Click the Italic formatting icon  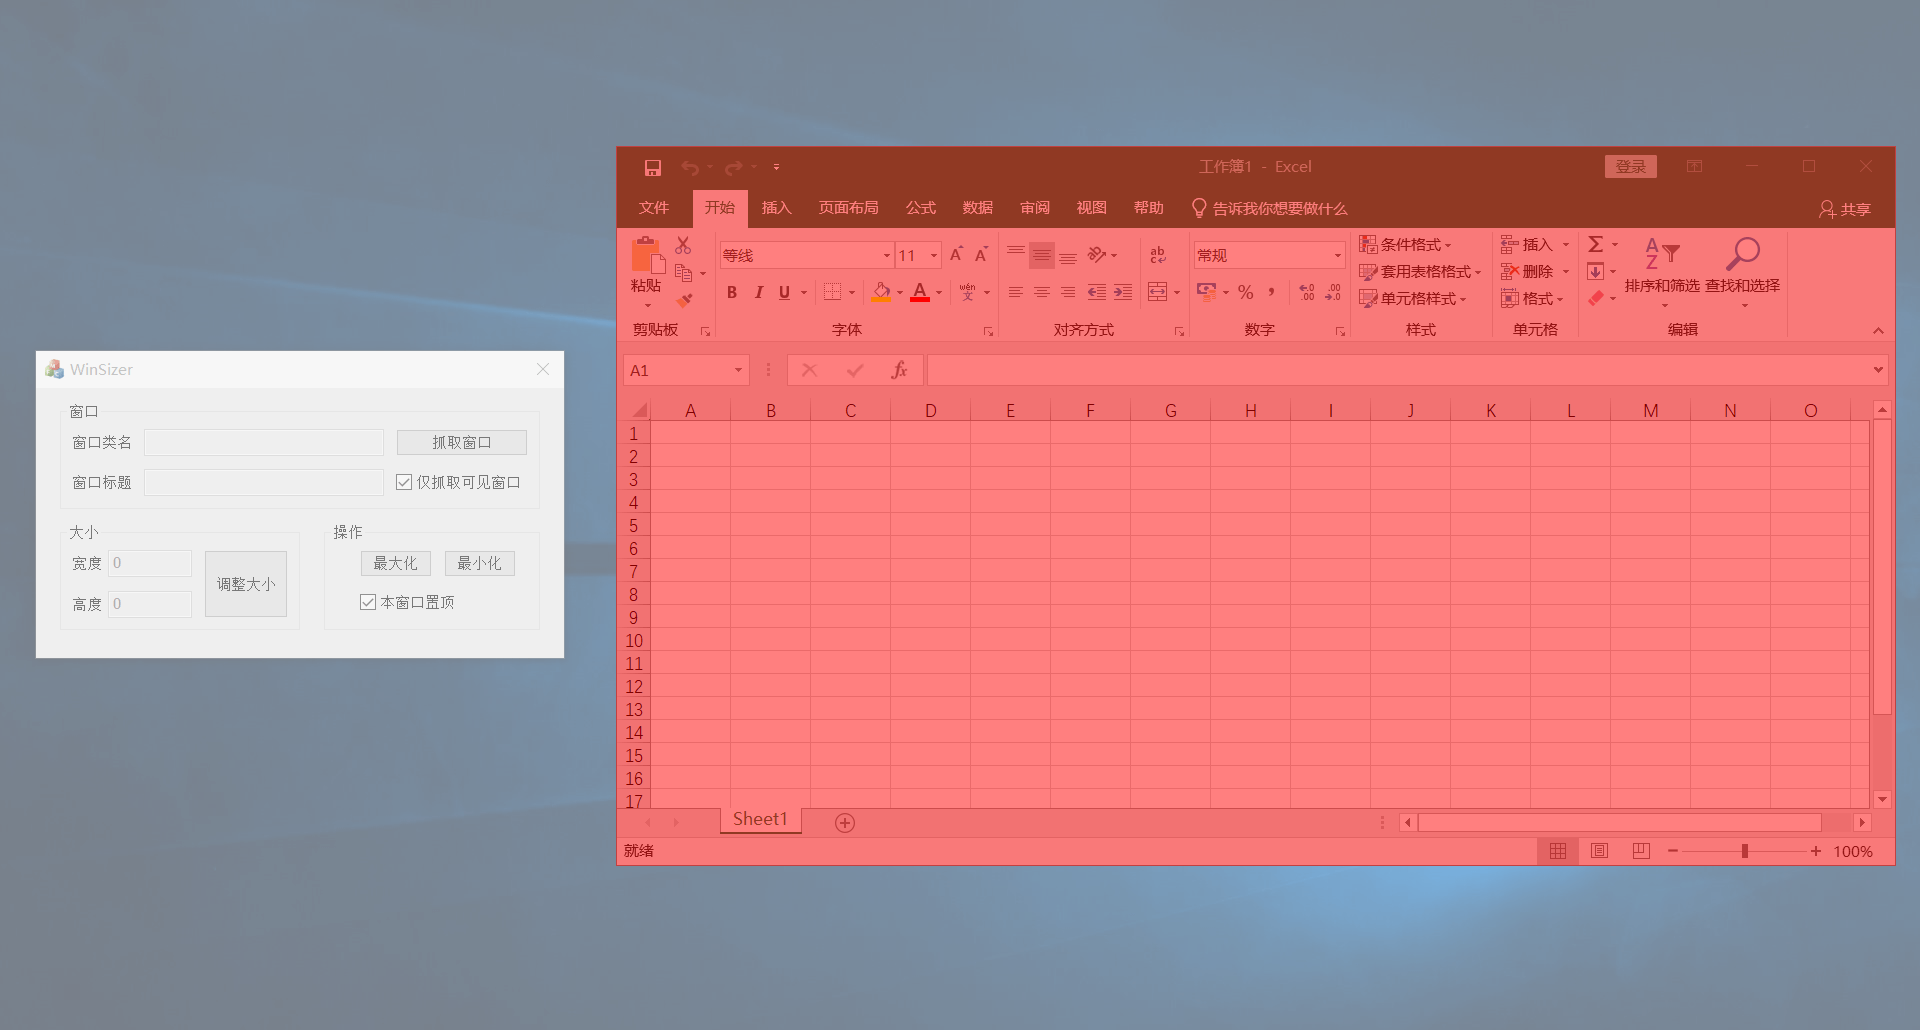pyautogui.click(x=758, y=293)
